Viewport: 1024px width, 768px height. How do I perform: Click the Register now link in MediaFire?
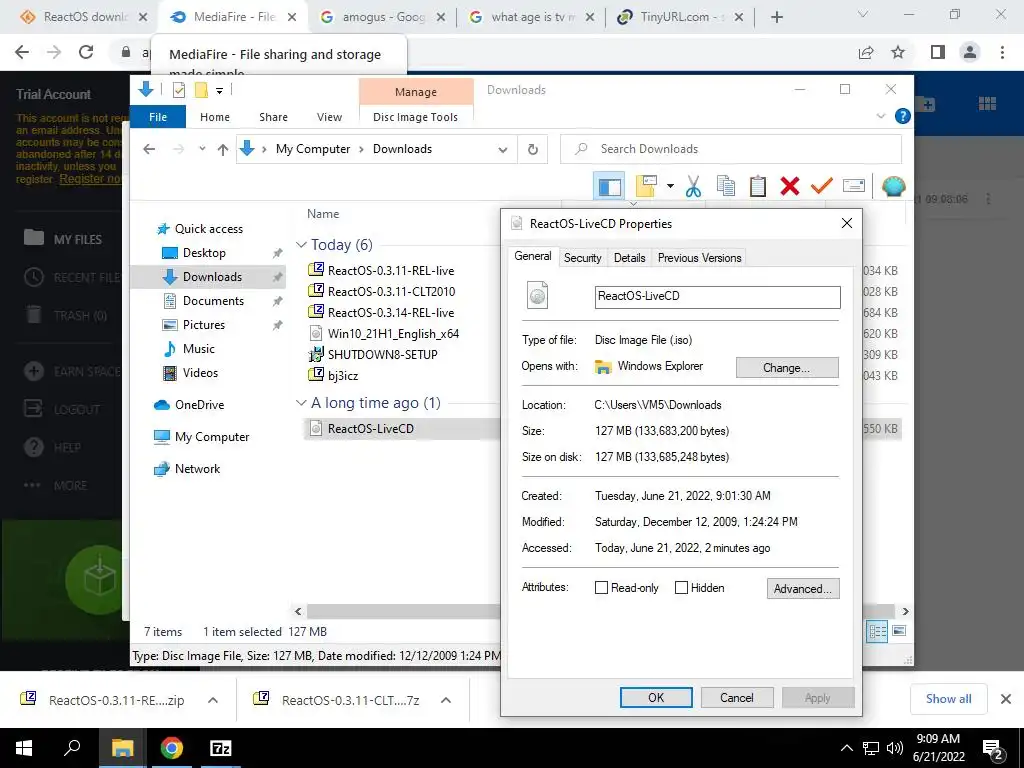[x=90, y=179]
